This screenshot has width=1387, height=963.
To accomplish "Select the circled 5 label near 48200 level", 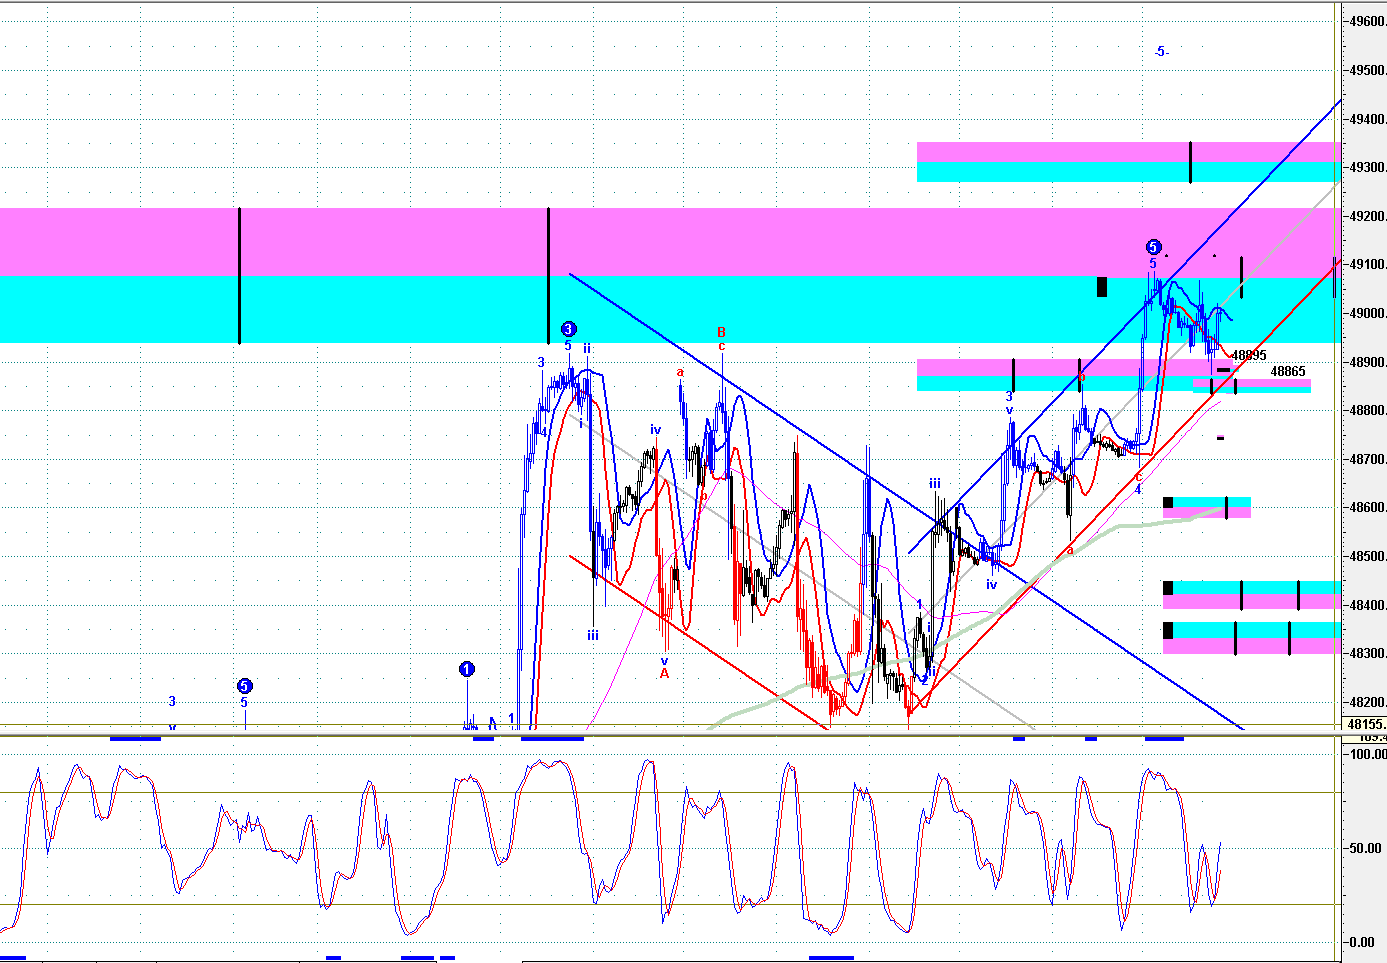I will coord(244,686).
